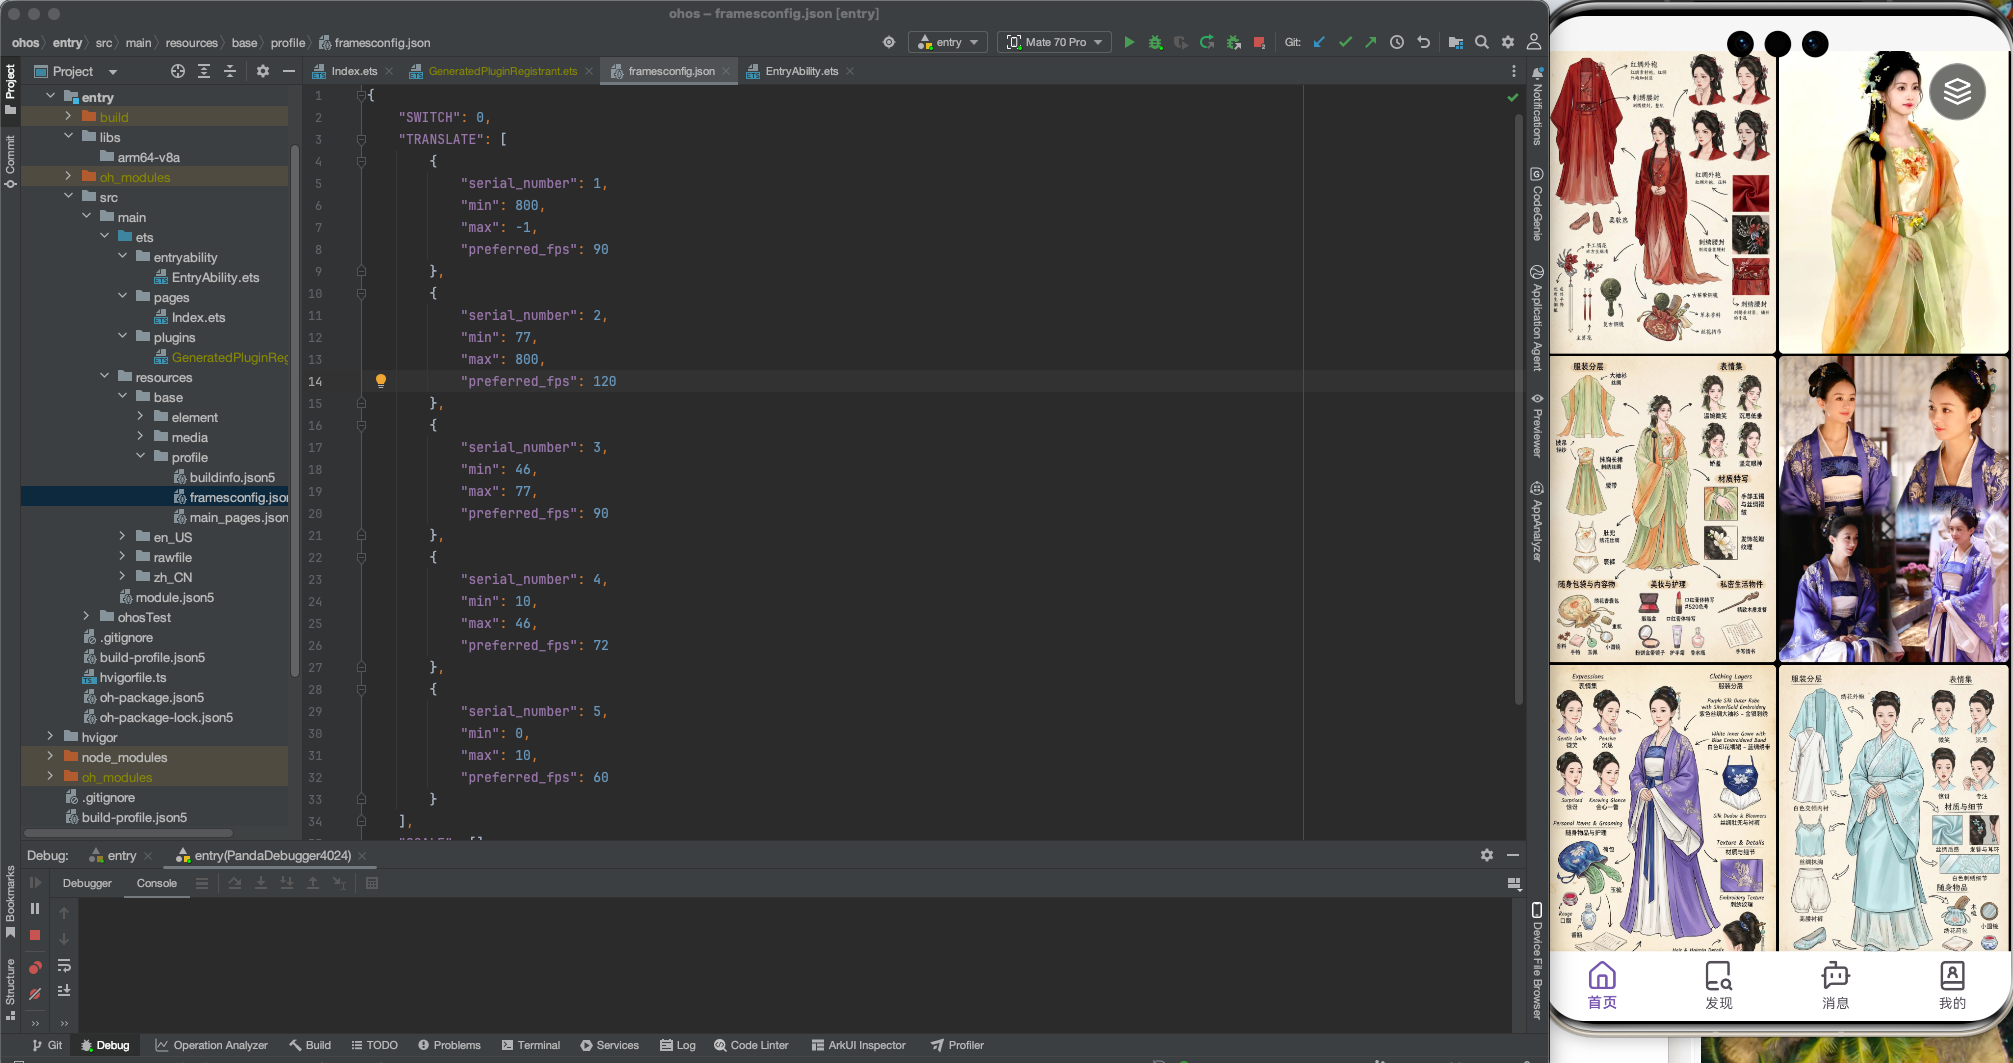2013x1063 pixels.
Task: Open IDE settings gear in the top toolbar
Action: tap(1508, 42)
